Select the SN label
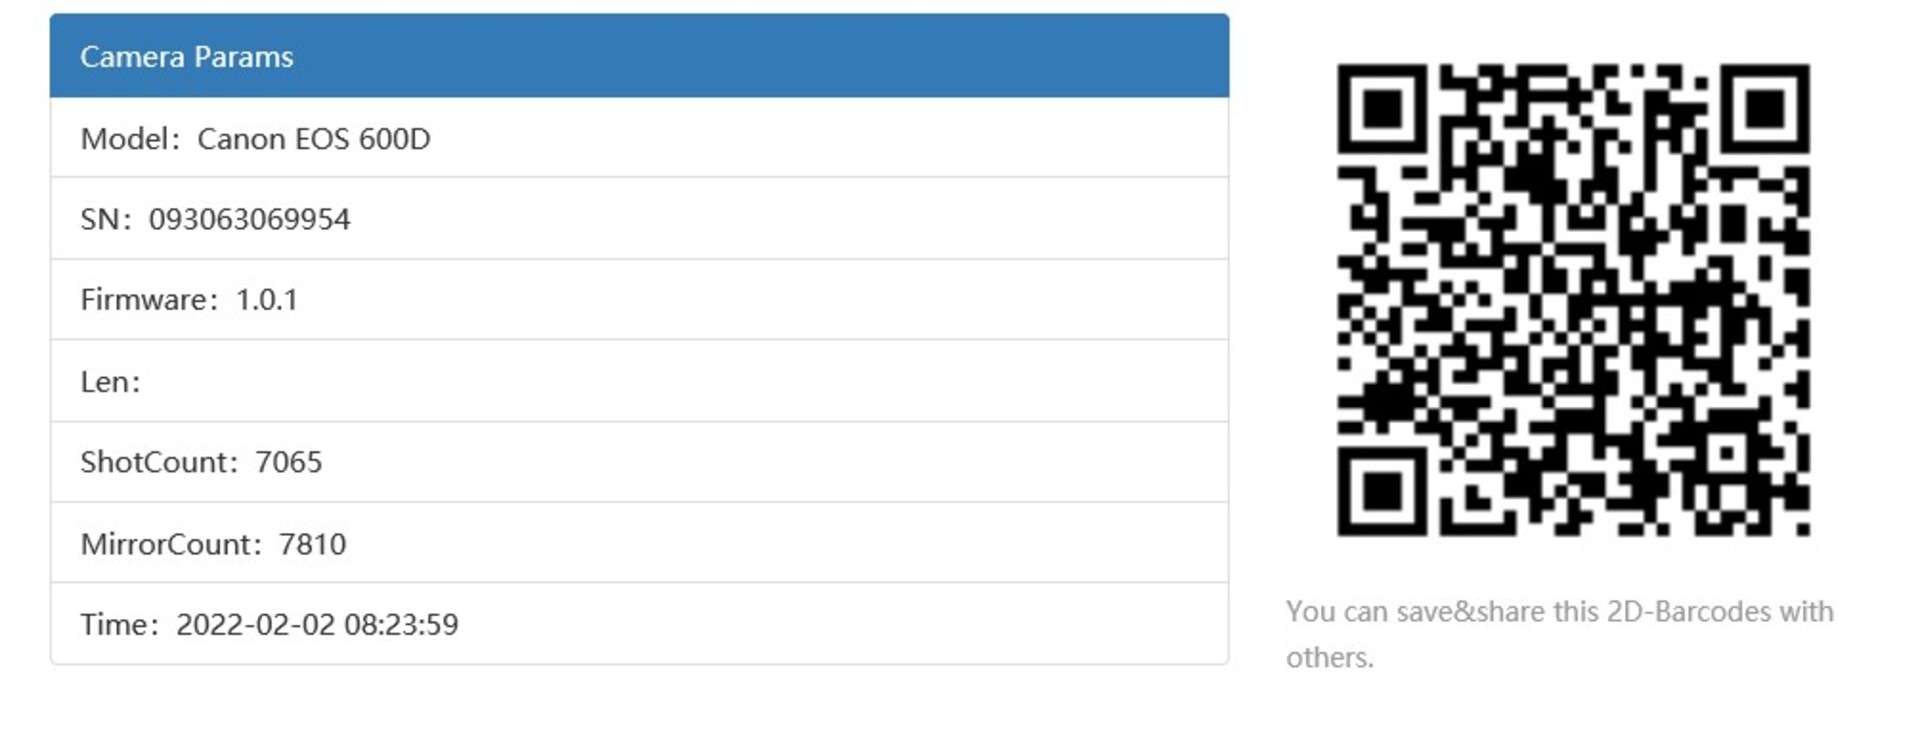This screenshot has height=740, width=1920. point(101,219)
